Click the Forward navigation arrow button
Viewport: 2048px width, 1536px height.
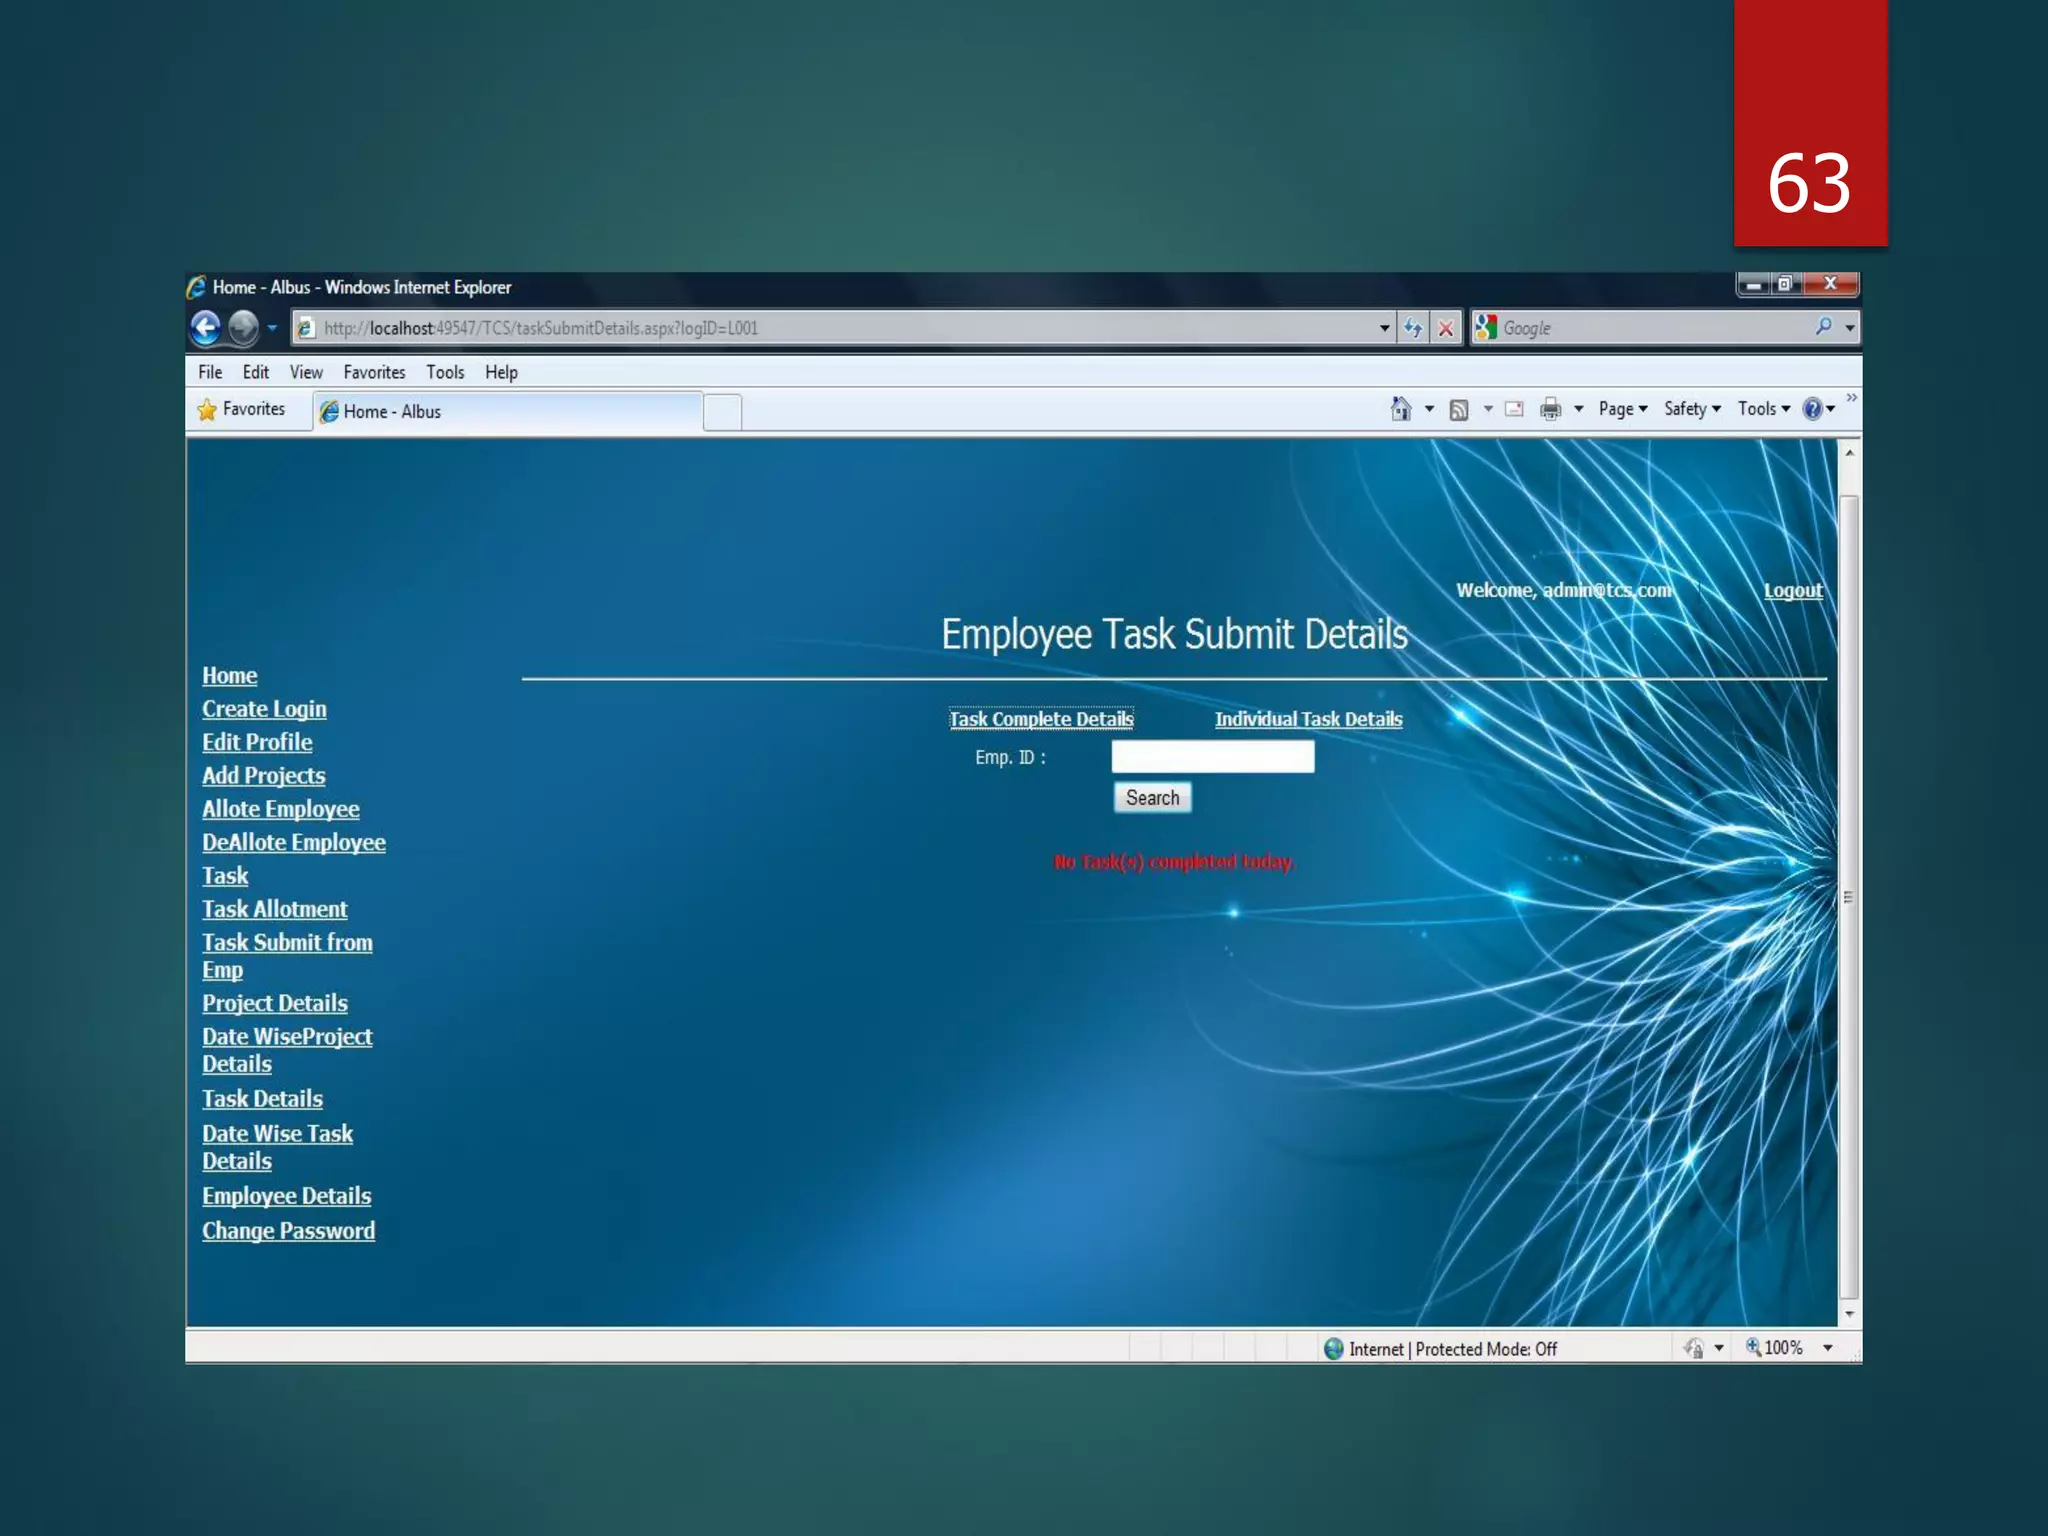tap(243, 327)
